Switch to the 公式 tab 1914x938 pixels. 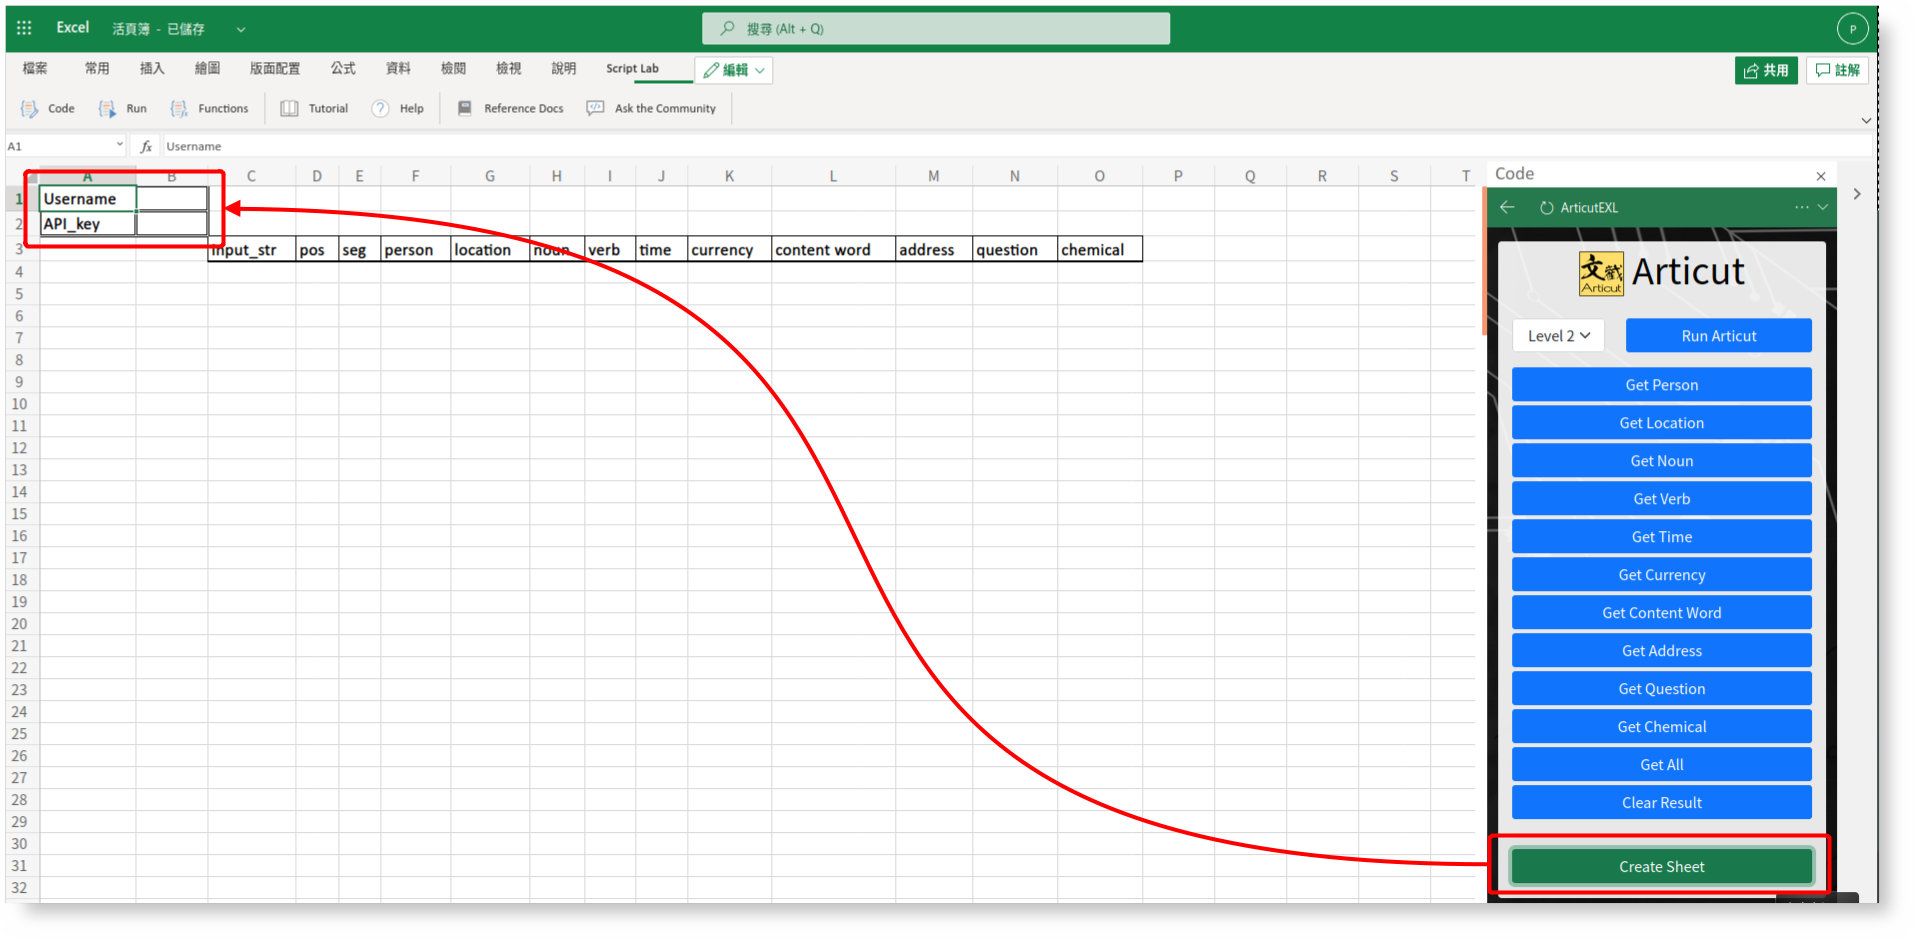tap(343, 68)
